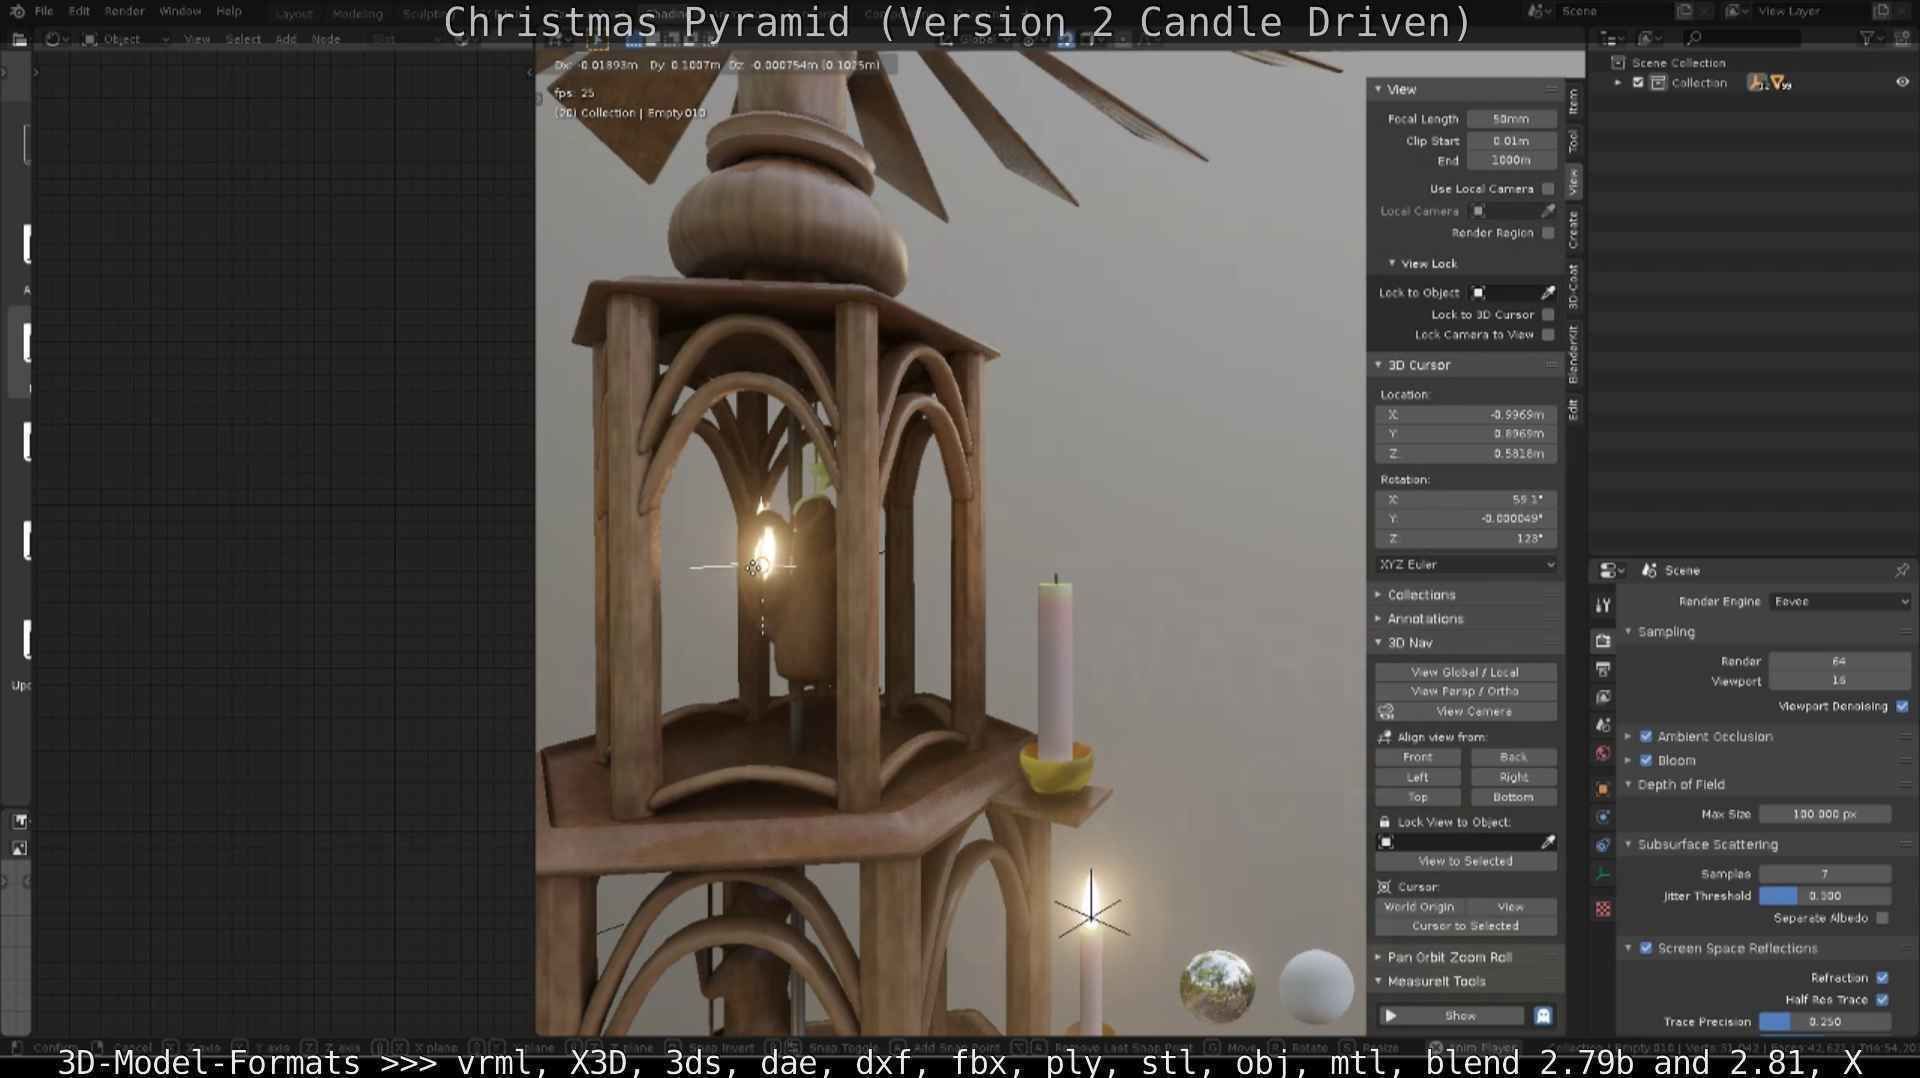Image resolution: width=1920 pixels, height=1078 pixels.
Task: Open the Scene properties tab icon
Action: tap(1603, 725)
